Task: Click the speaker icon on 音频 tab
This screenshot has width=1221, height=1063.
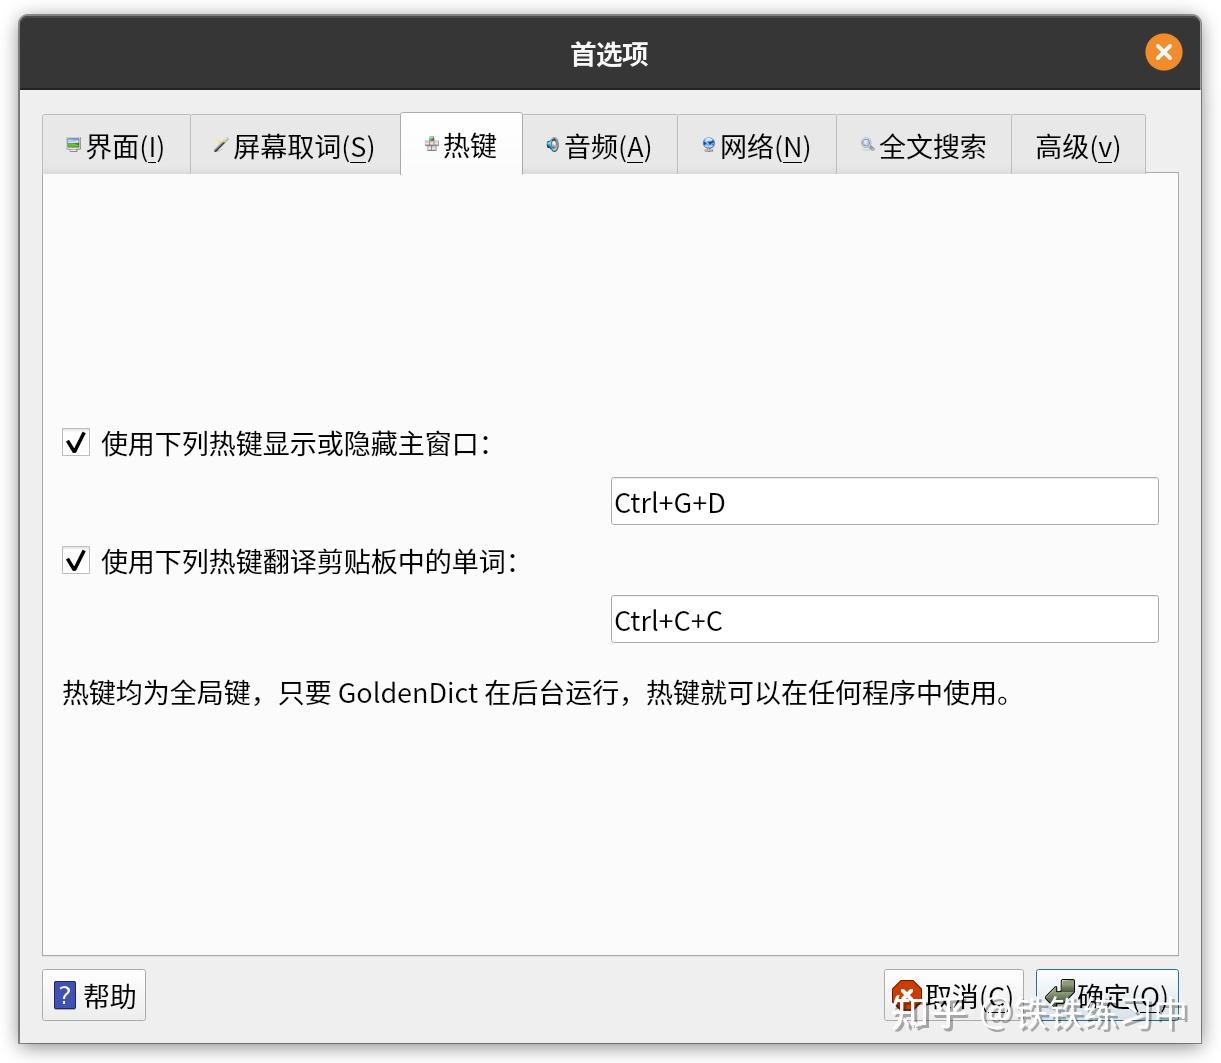Action: [552, 145]
